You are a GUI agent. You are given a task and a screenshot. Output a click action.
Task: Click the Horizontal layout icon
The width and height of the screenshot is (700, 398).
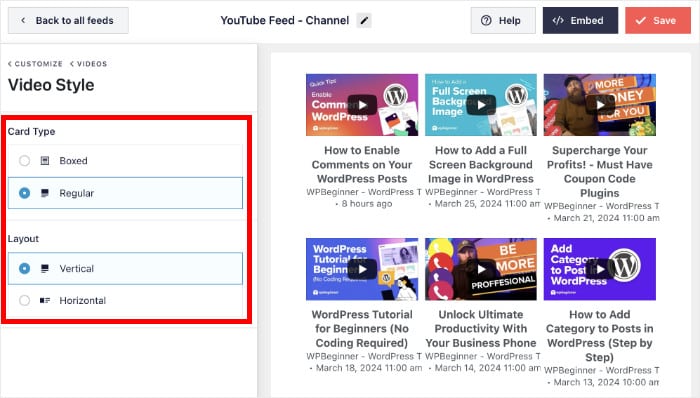coord(45,301)
